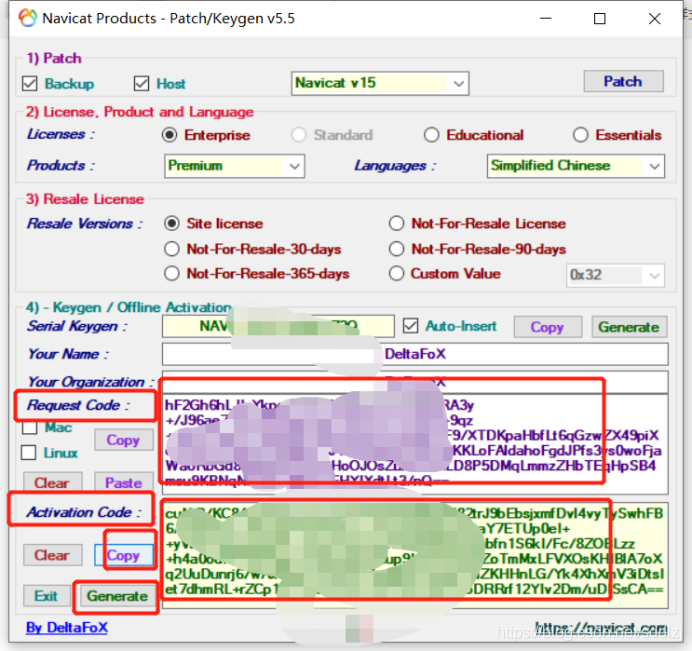Click Generate in the Serial Keygen row
The width and height of the screenshot is (692, 651).
[629, 327]
